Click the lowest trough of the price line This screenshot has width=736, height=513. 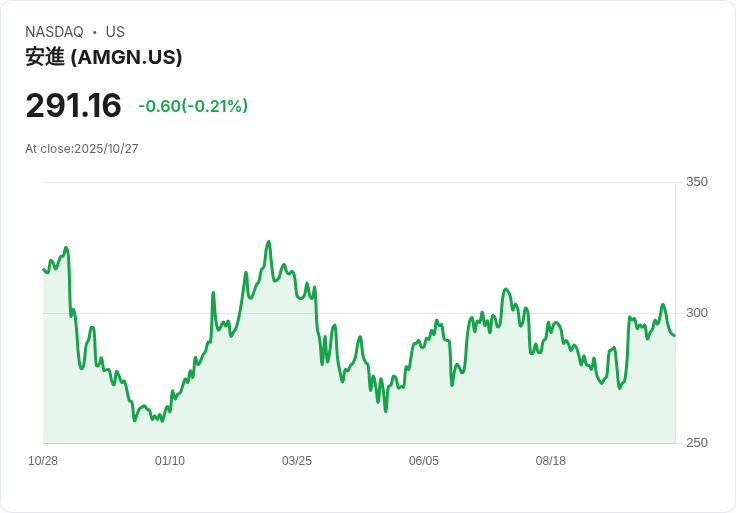tap(134, 420)
